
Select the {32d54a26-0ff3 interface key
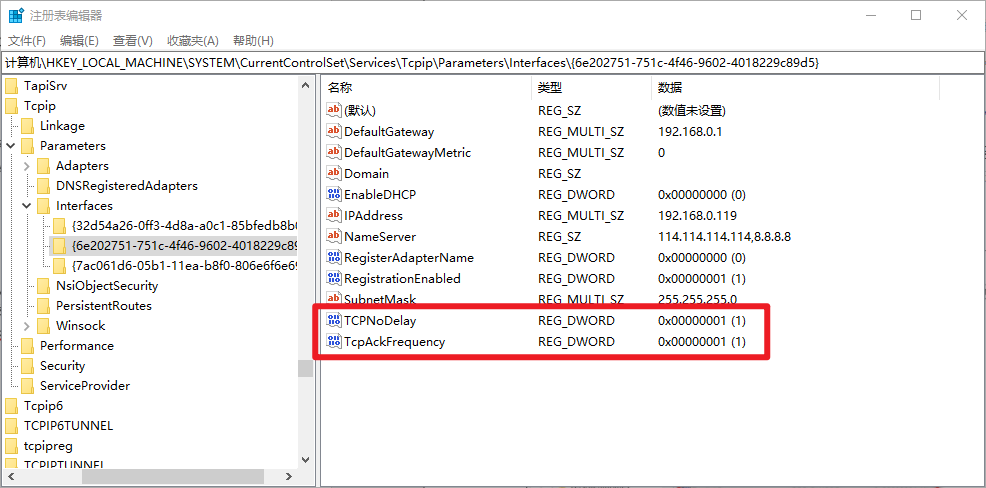[x=184, y=226]
